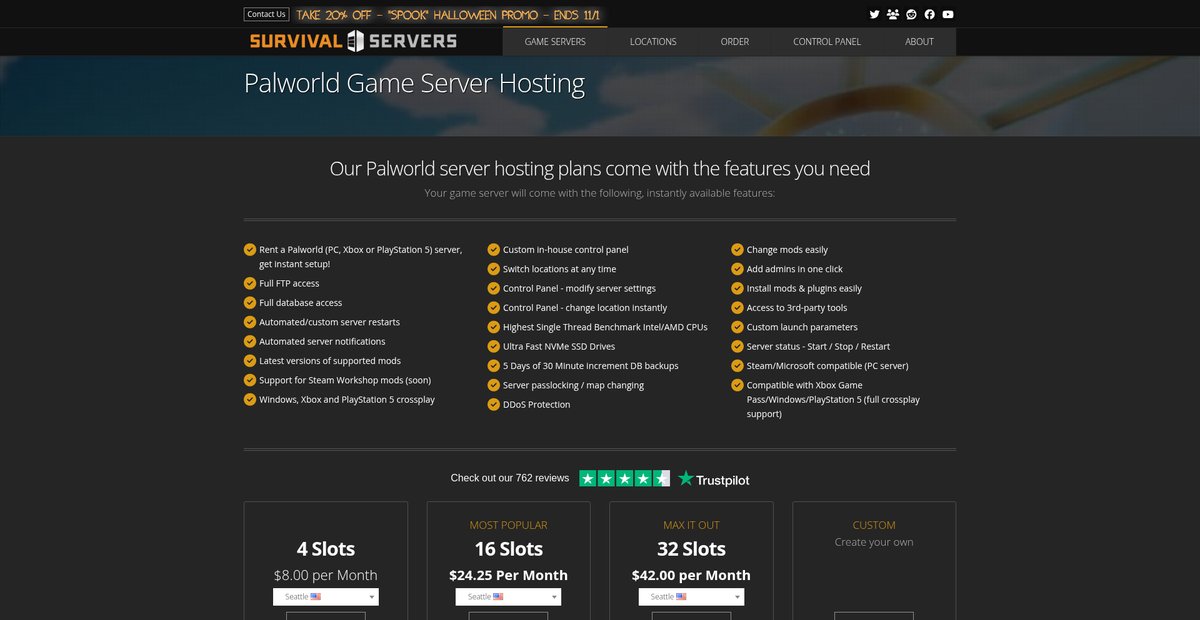Click 'Automated/custom server restarts' feature
1200x620 pixels.
(329, 322)
